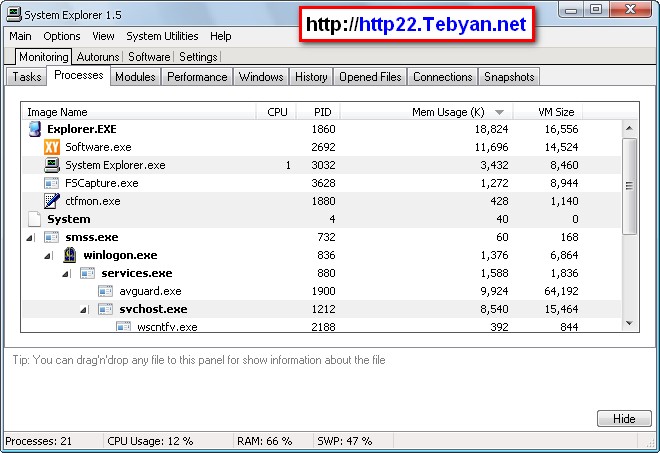Select the System process name
Viewport: 660px width, 453px height.
pos(69,219)
